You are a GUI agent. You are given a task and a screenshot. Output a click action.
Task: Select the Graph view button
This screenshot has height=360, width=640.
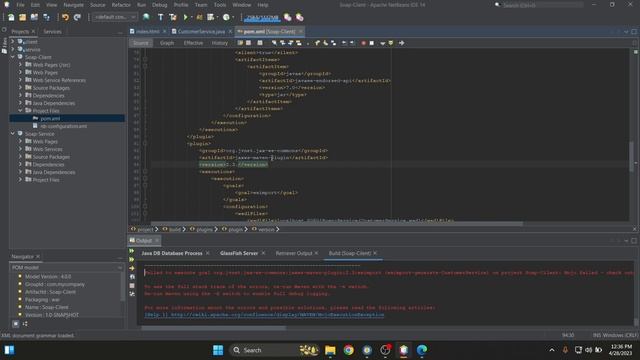coord(167,43)
